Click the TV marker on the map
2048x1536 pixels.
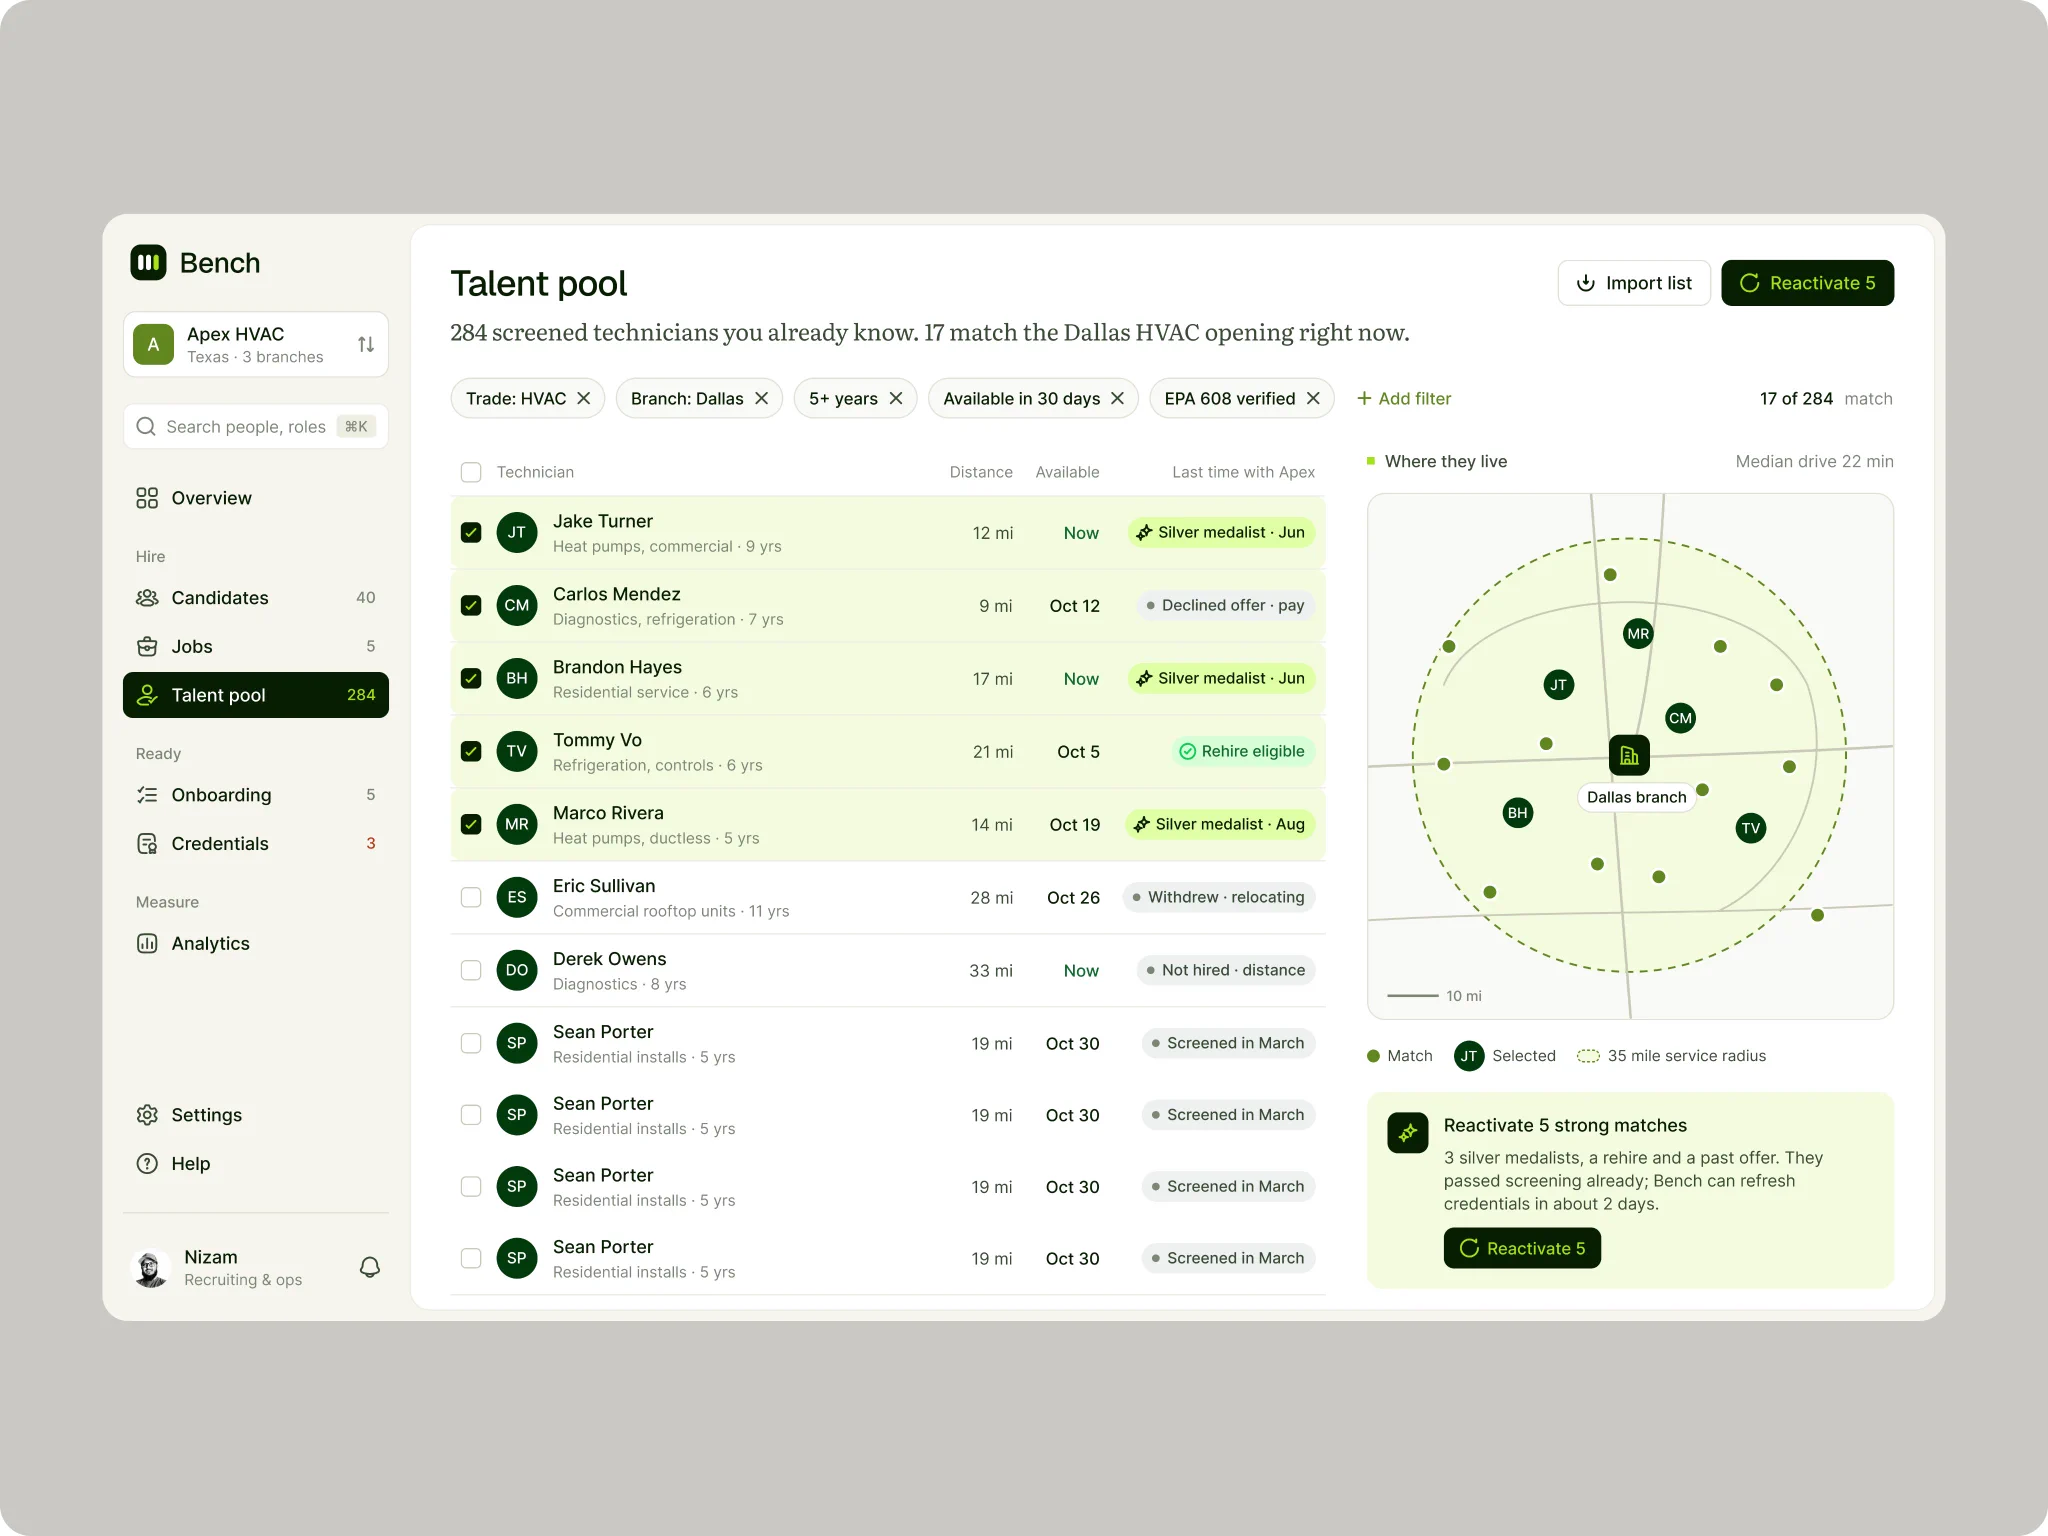click(1751, 828)
